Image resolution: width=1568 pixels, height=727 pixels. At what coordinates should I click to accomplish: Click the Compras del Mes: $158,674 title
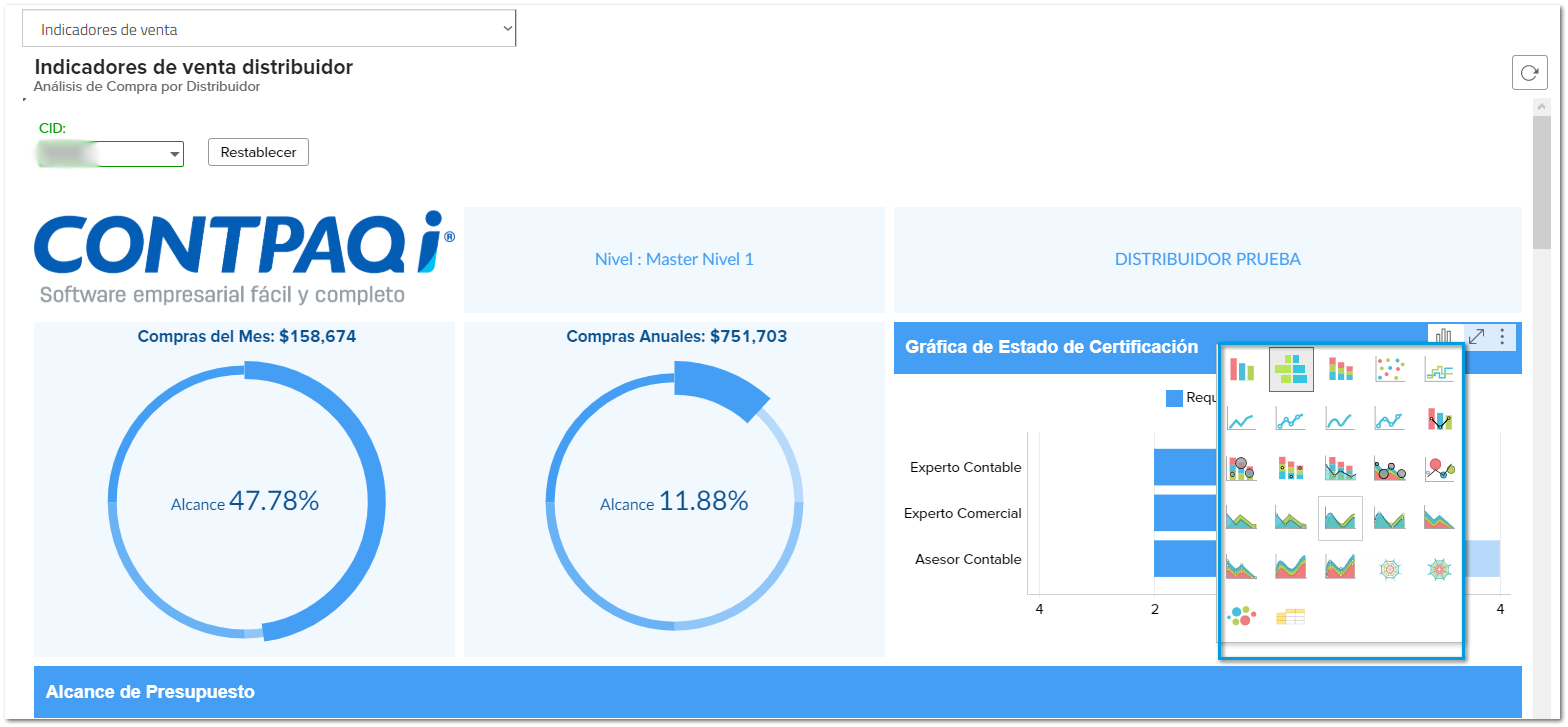[247, 337]
